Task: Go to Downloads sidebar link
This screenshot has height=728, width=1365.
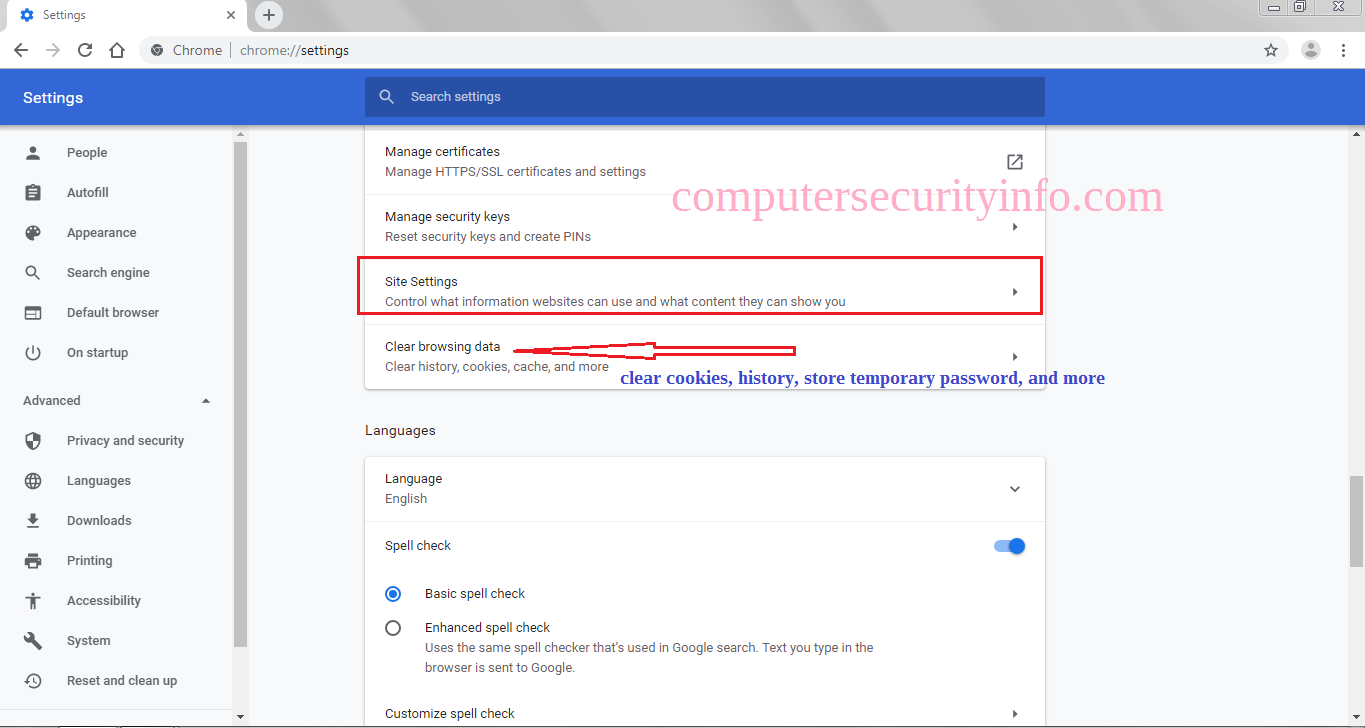Action: coord(99,521)
